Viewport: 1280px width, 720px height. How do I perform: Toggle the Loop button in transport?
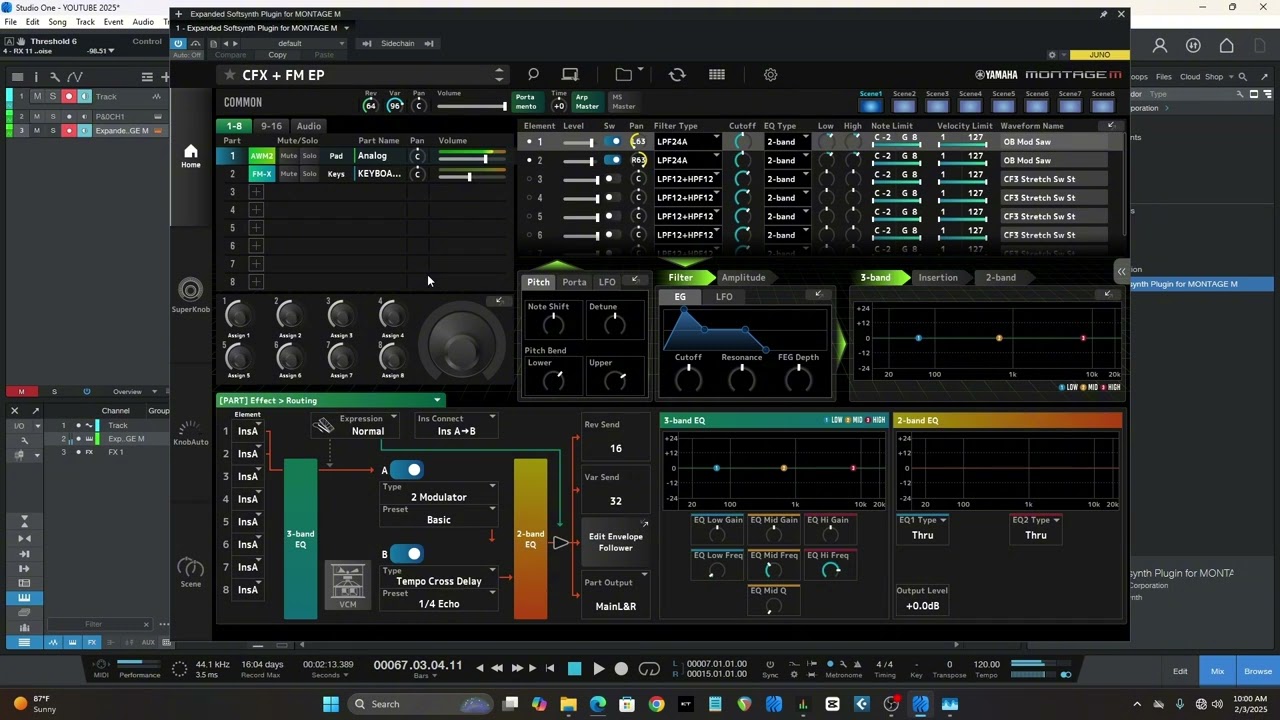click(x=649, y=669)
